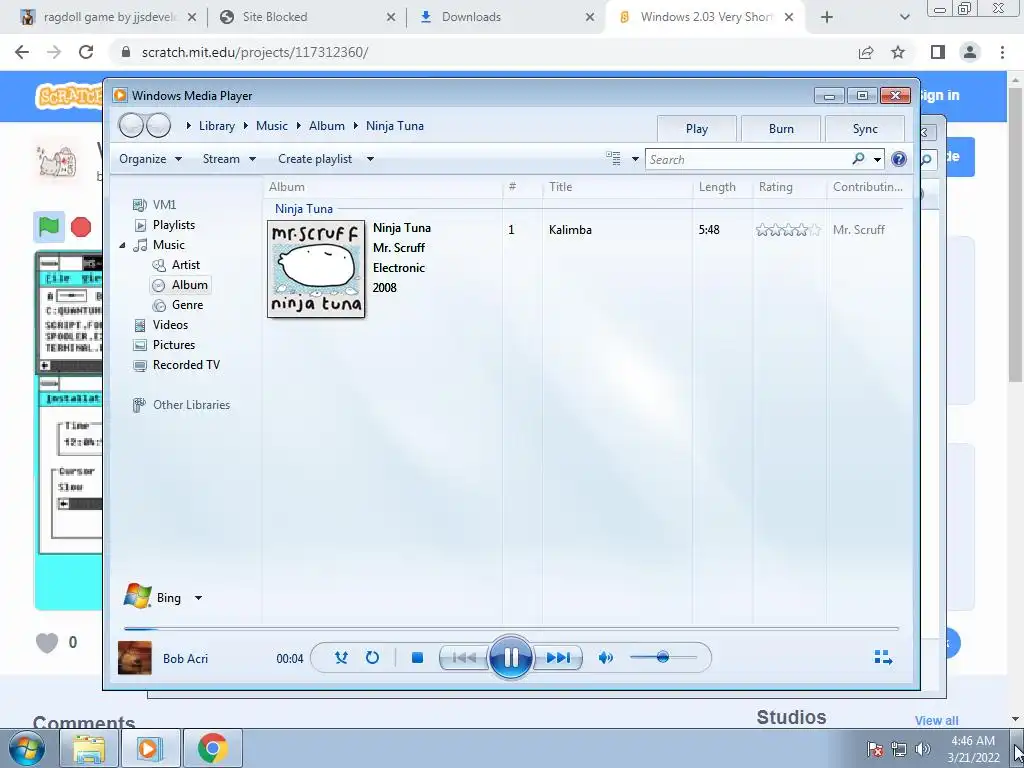The image size is (1024, 768).
Task: Click the search magnifier icon
Action: pyautogui.click(x=858, y=159)
